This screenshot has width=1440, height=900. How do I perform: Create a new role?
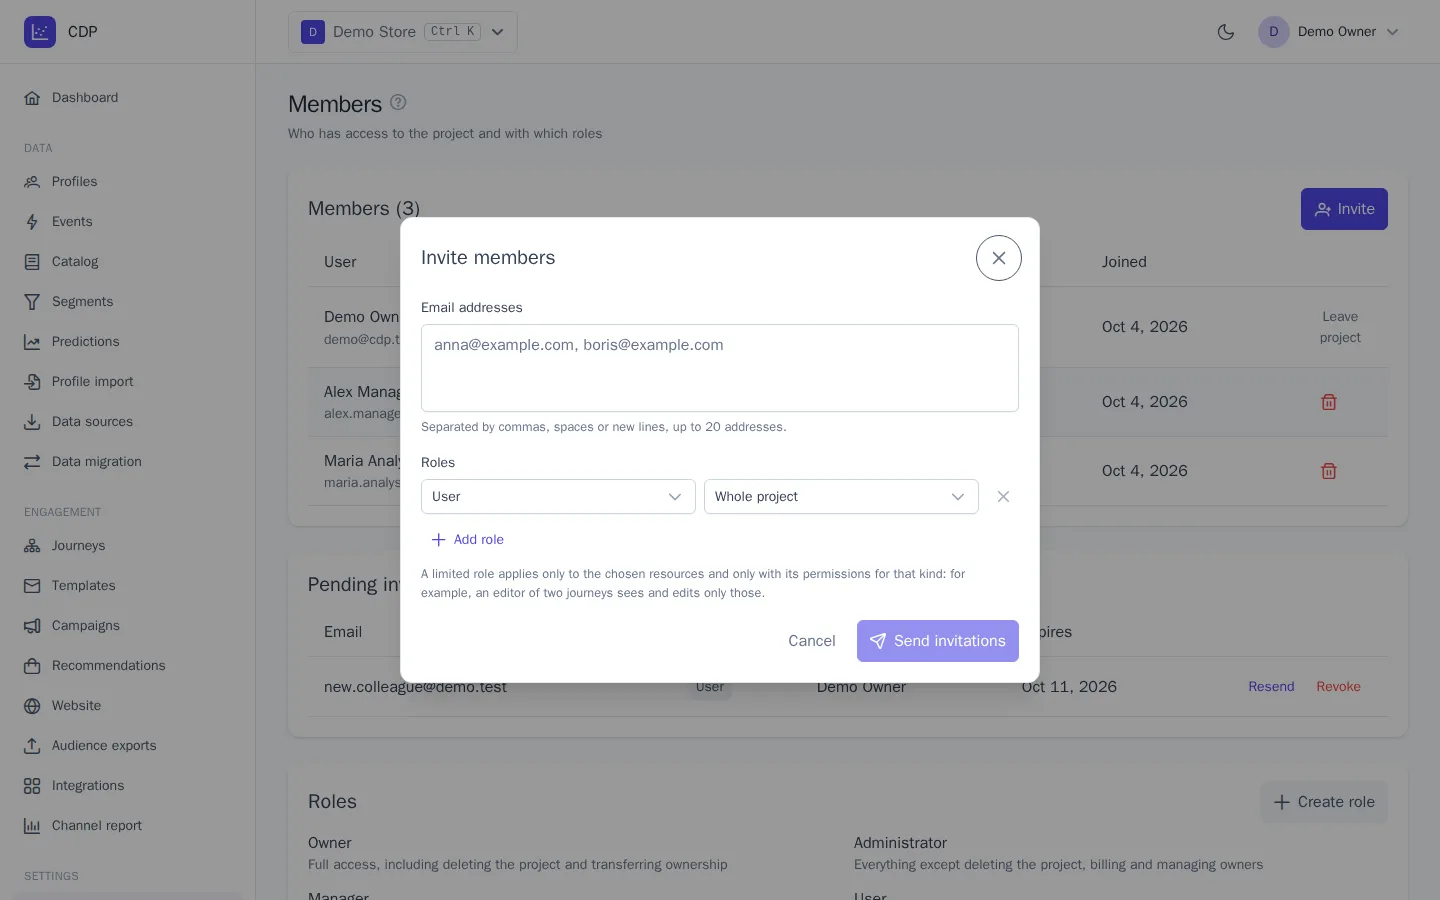[x=1324, y=802]
